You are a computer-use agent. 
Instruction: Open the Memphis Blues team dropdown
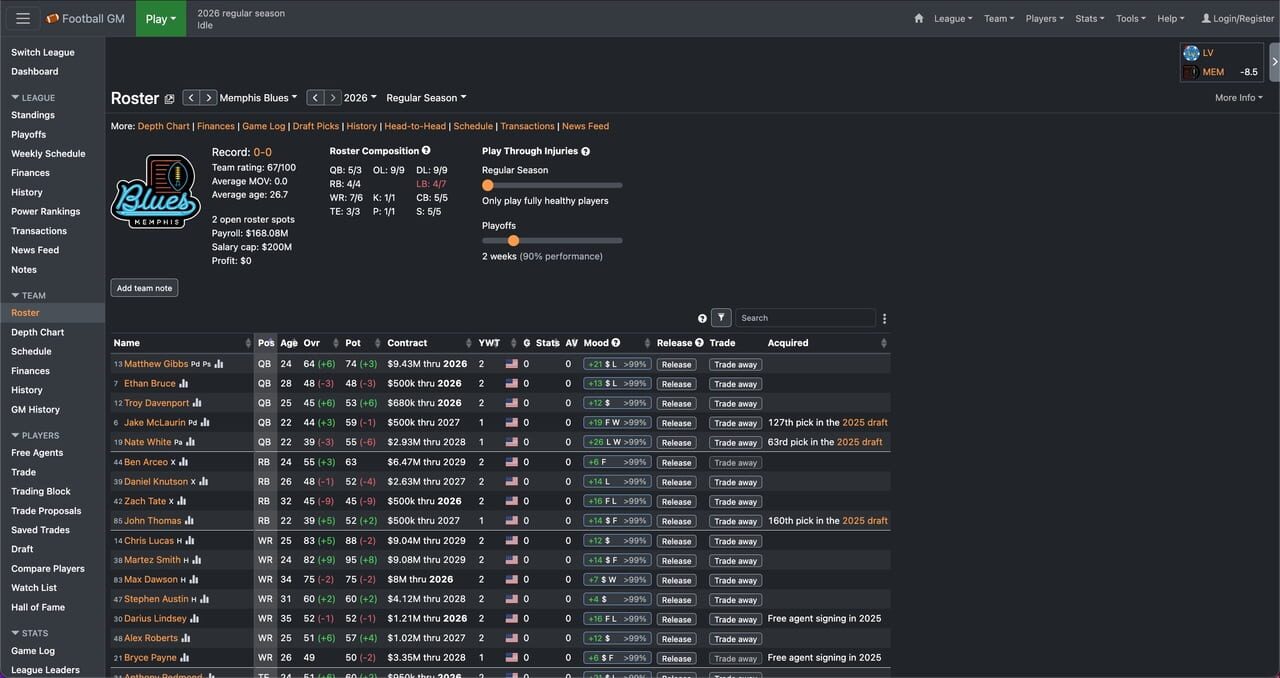[x=258, y=98]
